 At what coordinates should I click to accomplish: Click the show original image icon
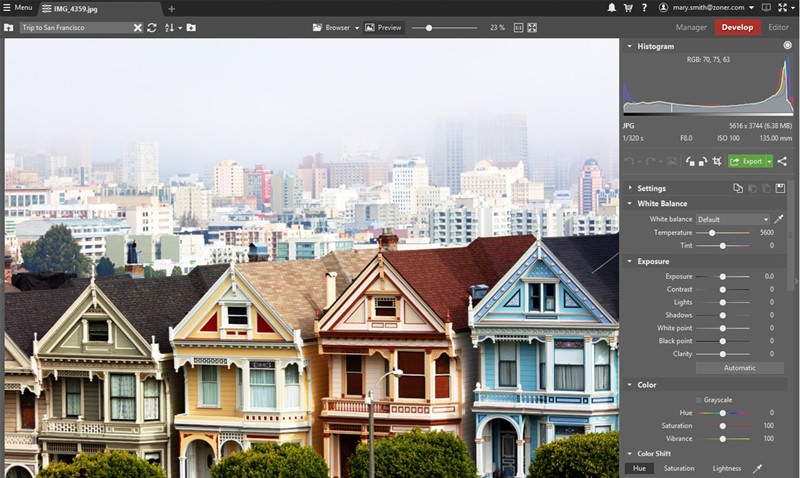tap(672, 162)
